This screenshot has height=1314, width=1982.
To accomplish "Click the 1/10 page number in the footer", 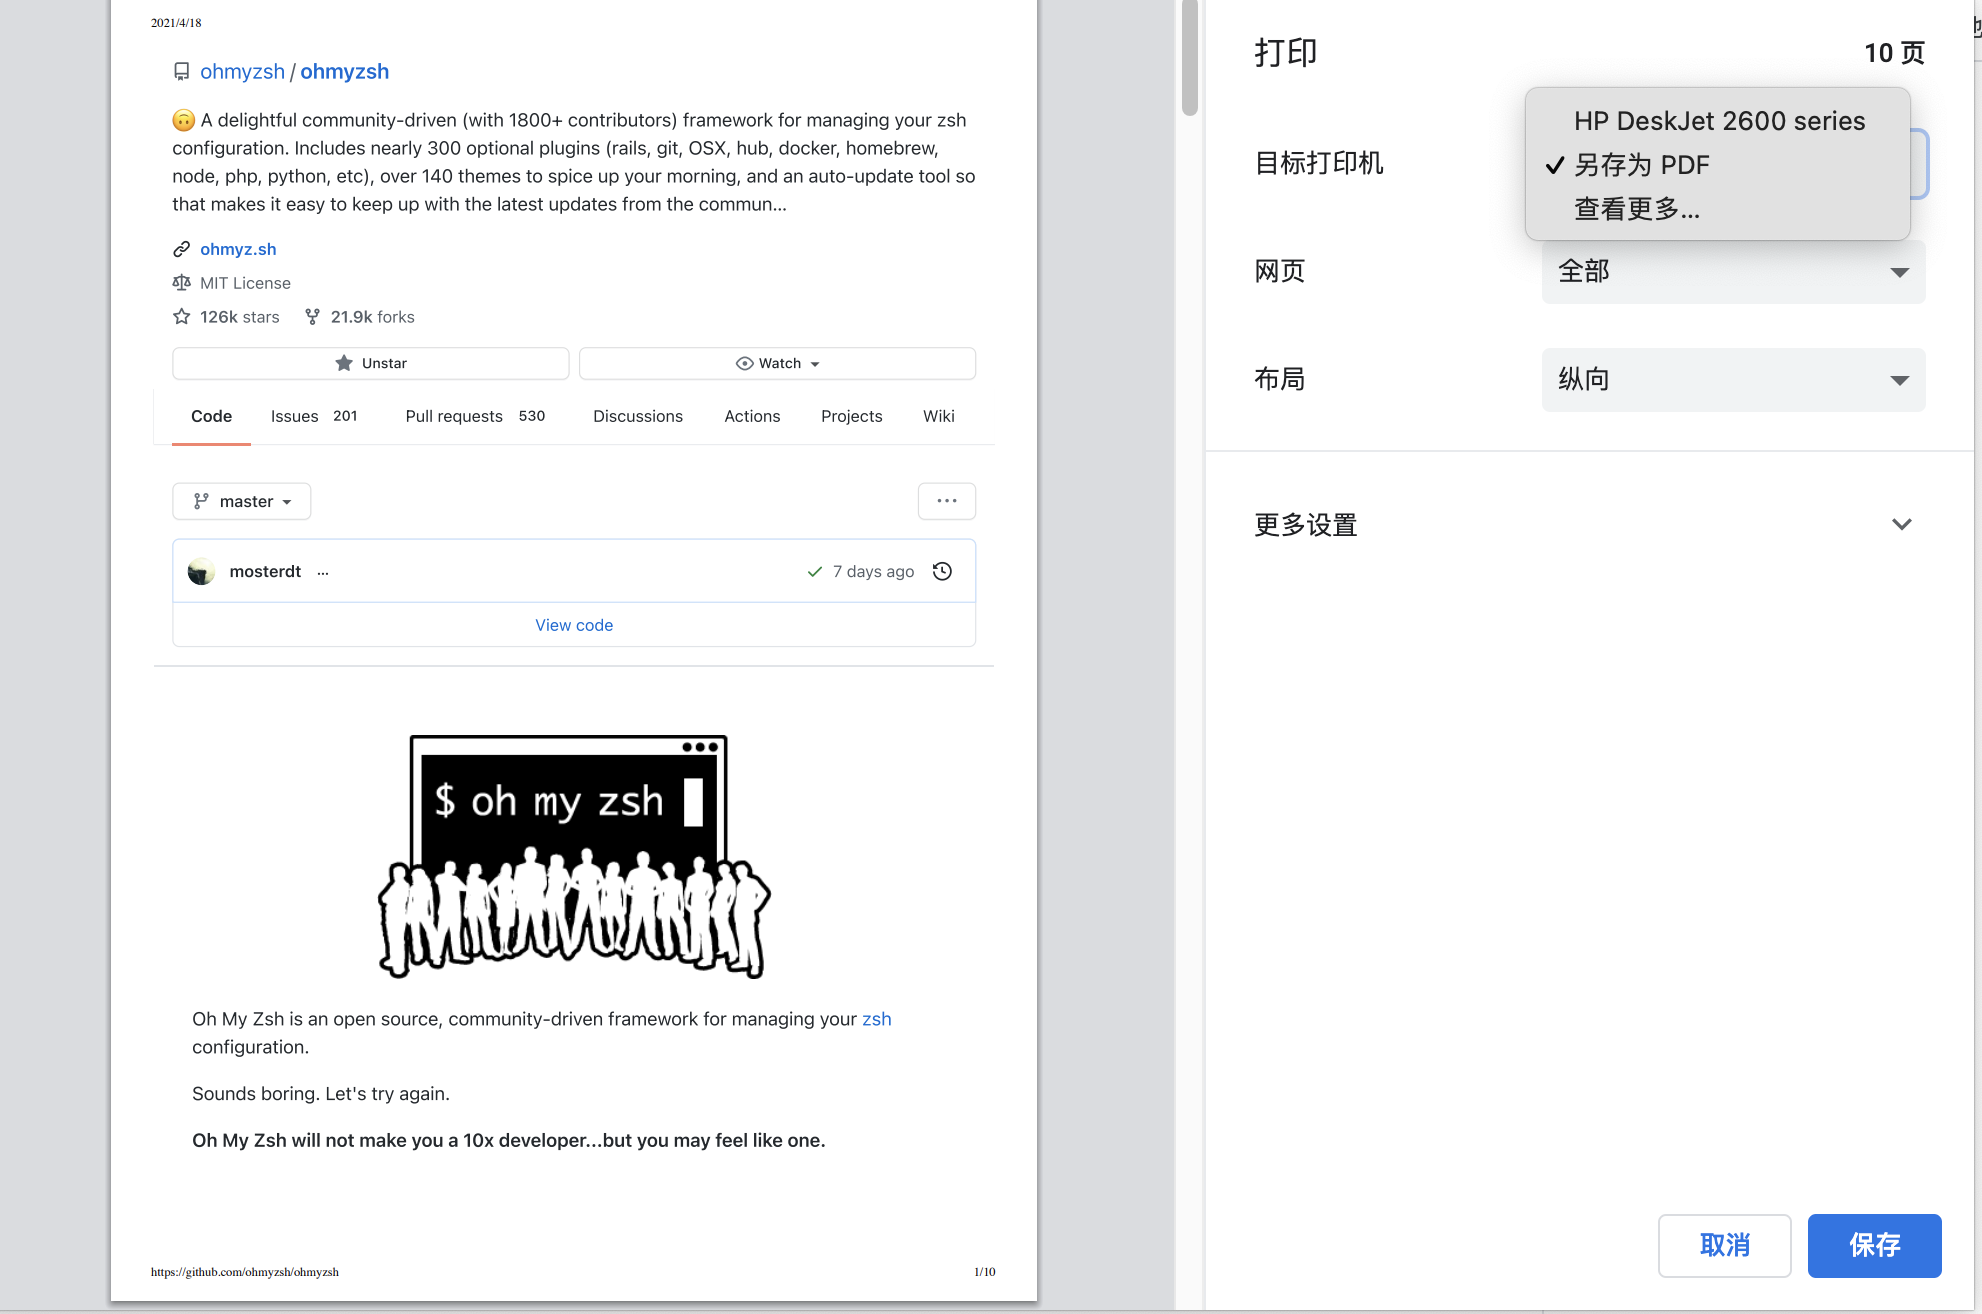I will pyautogui.click(x=985, y=1272).
